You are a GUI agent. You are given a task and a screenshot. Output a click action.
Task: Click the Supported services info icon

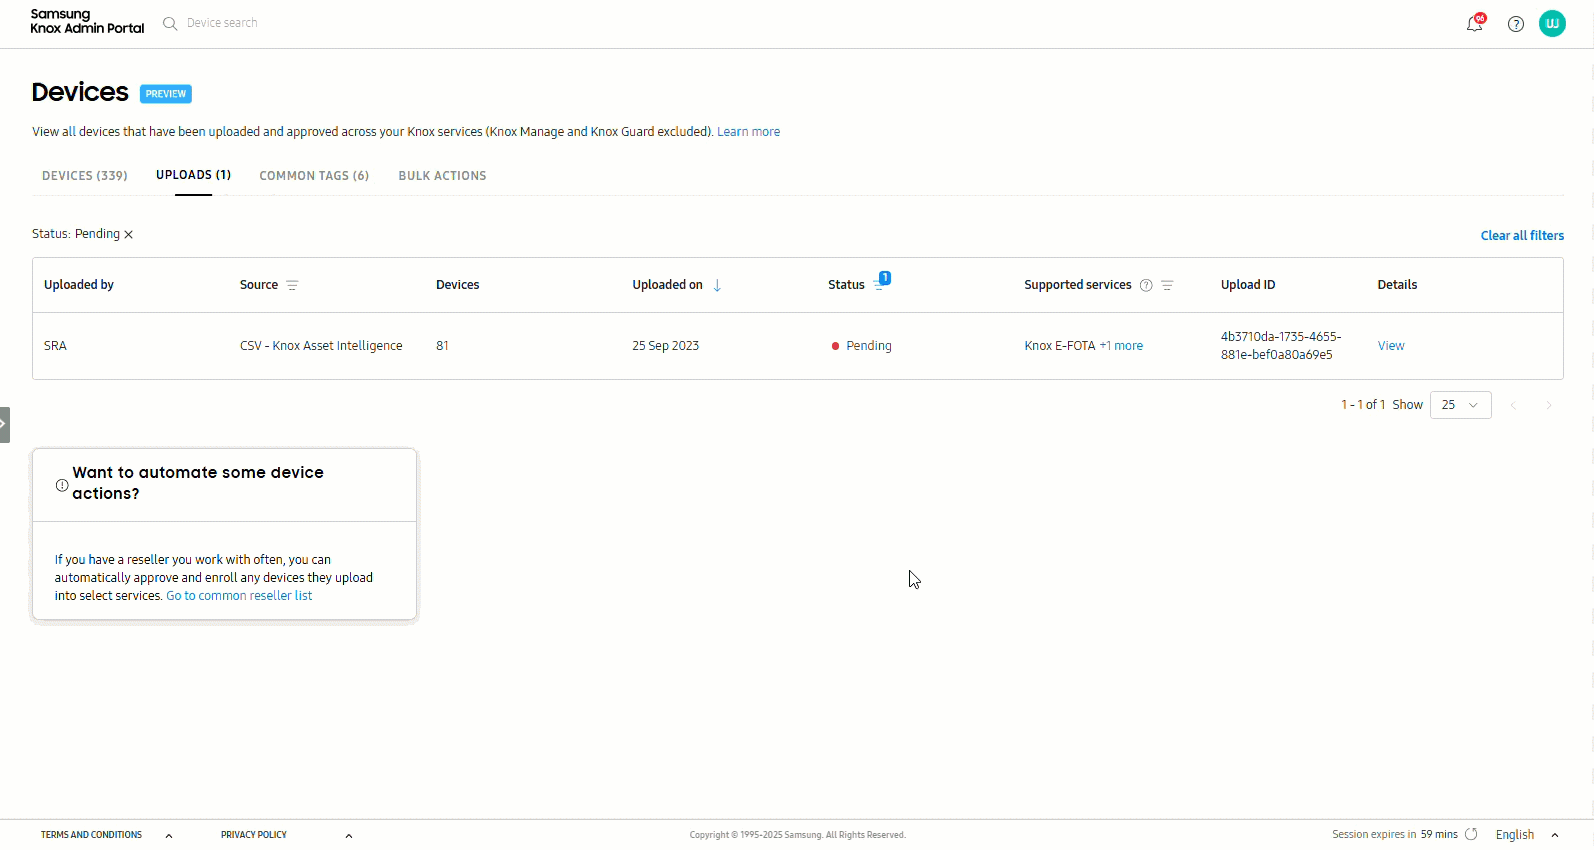[1146, 285]
